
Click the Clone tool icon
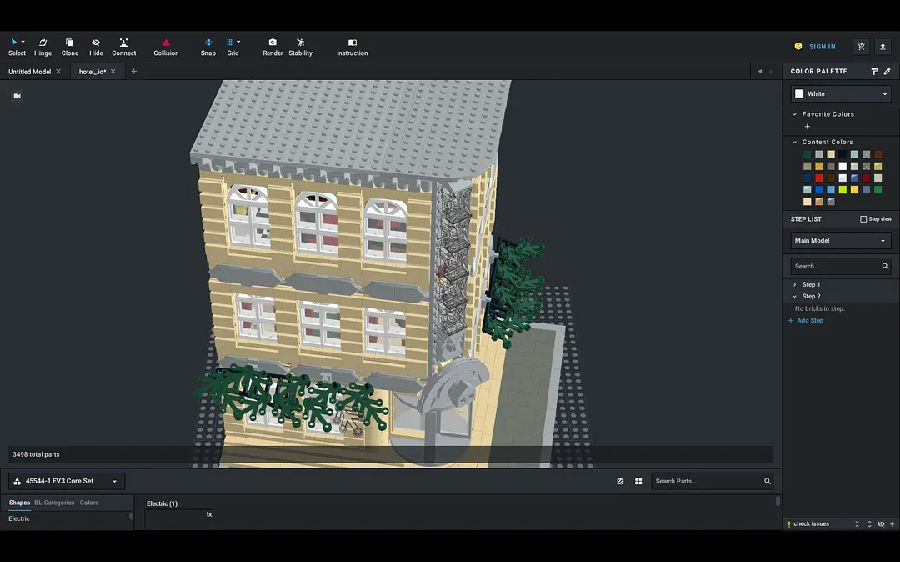tap(70, 46)
